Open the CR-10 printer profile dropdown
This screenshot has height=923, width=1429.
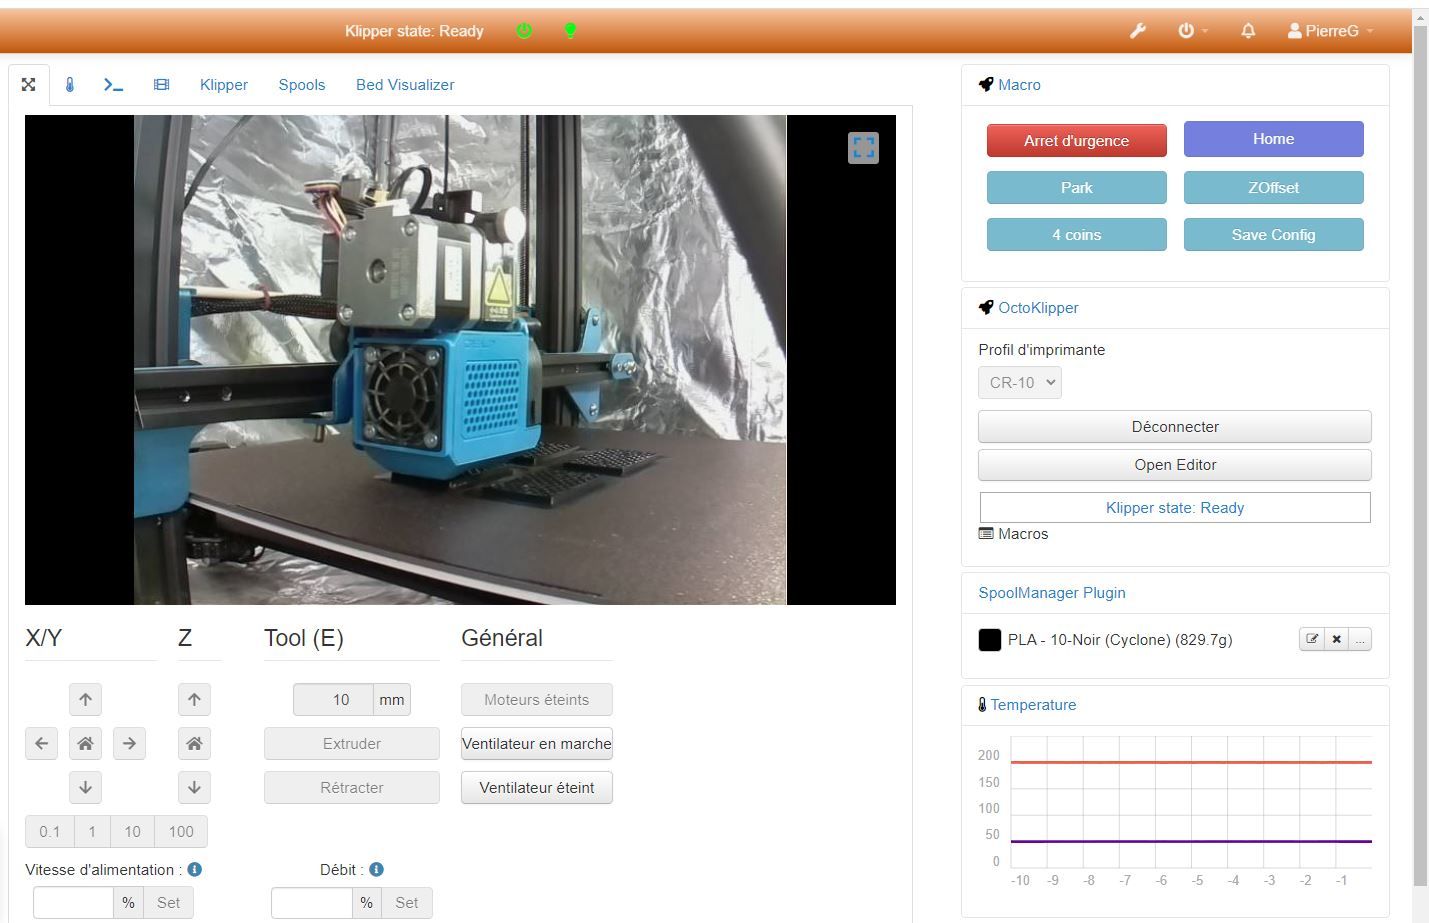tap(1019, 382)
